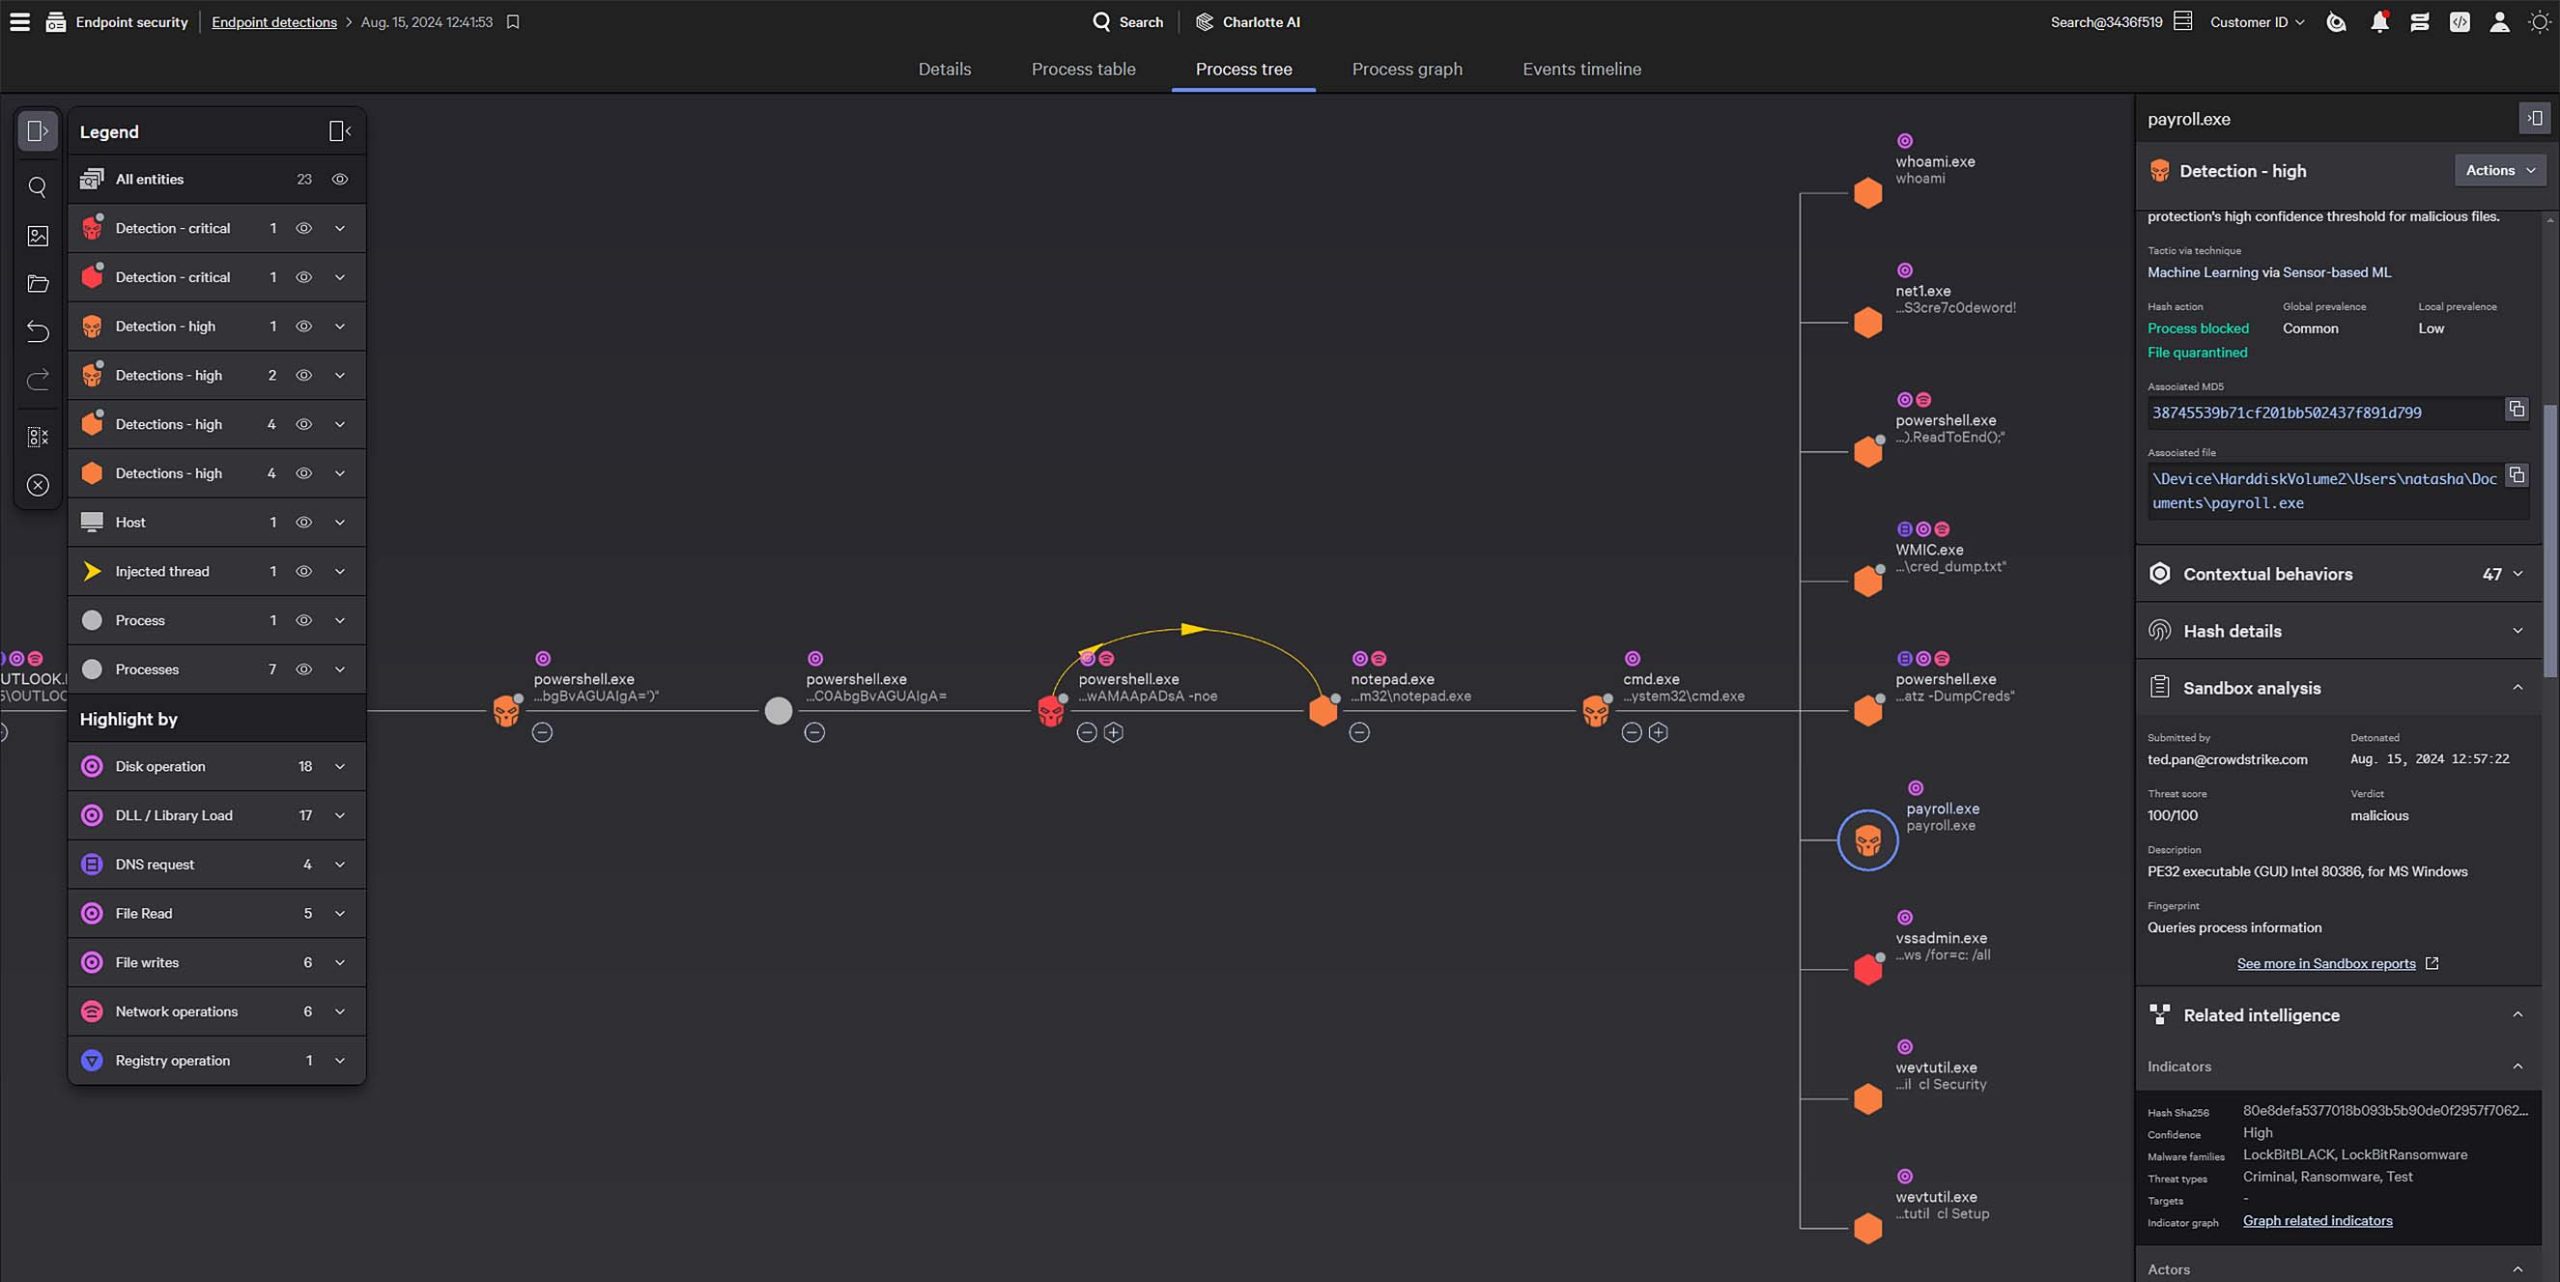Copy the associated file path
Viewport: 2560px width, 1282px height.
point(2516,475)
